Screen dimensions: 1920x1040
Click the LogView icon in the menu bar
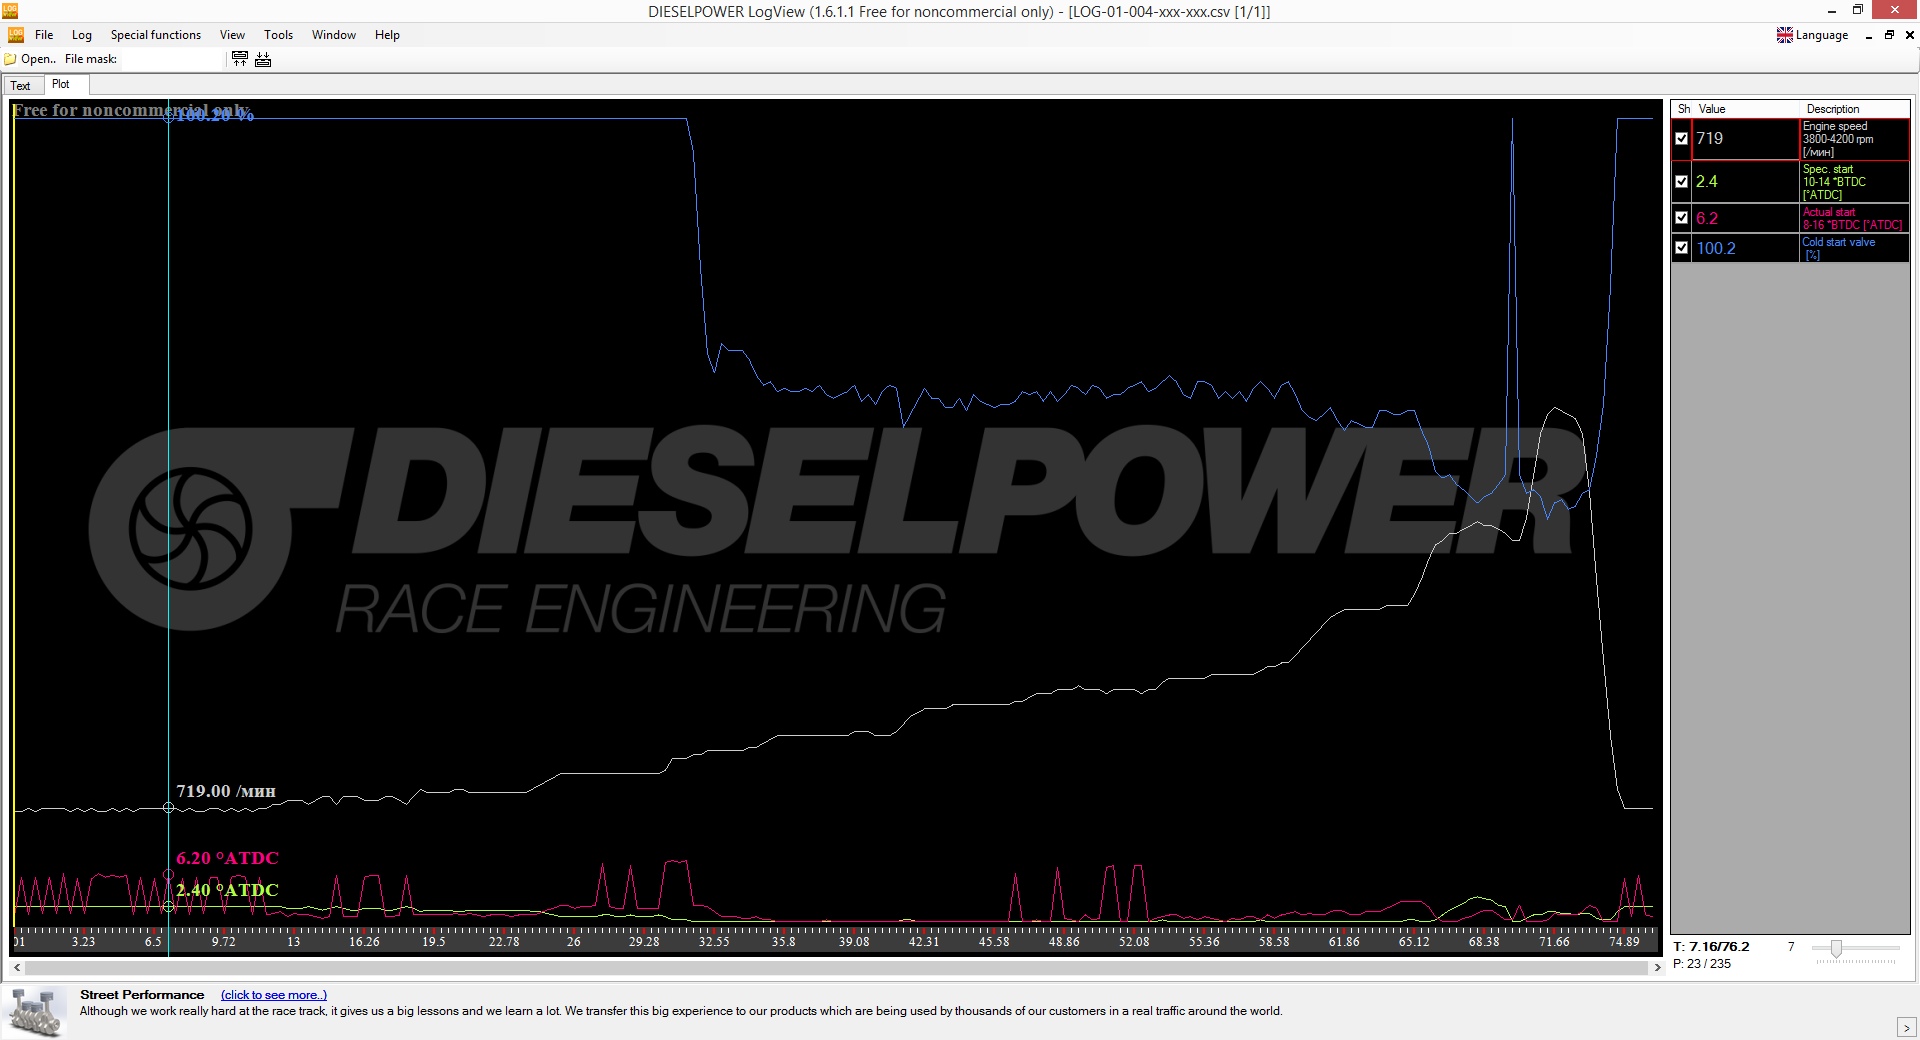point(15,35)
